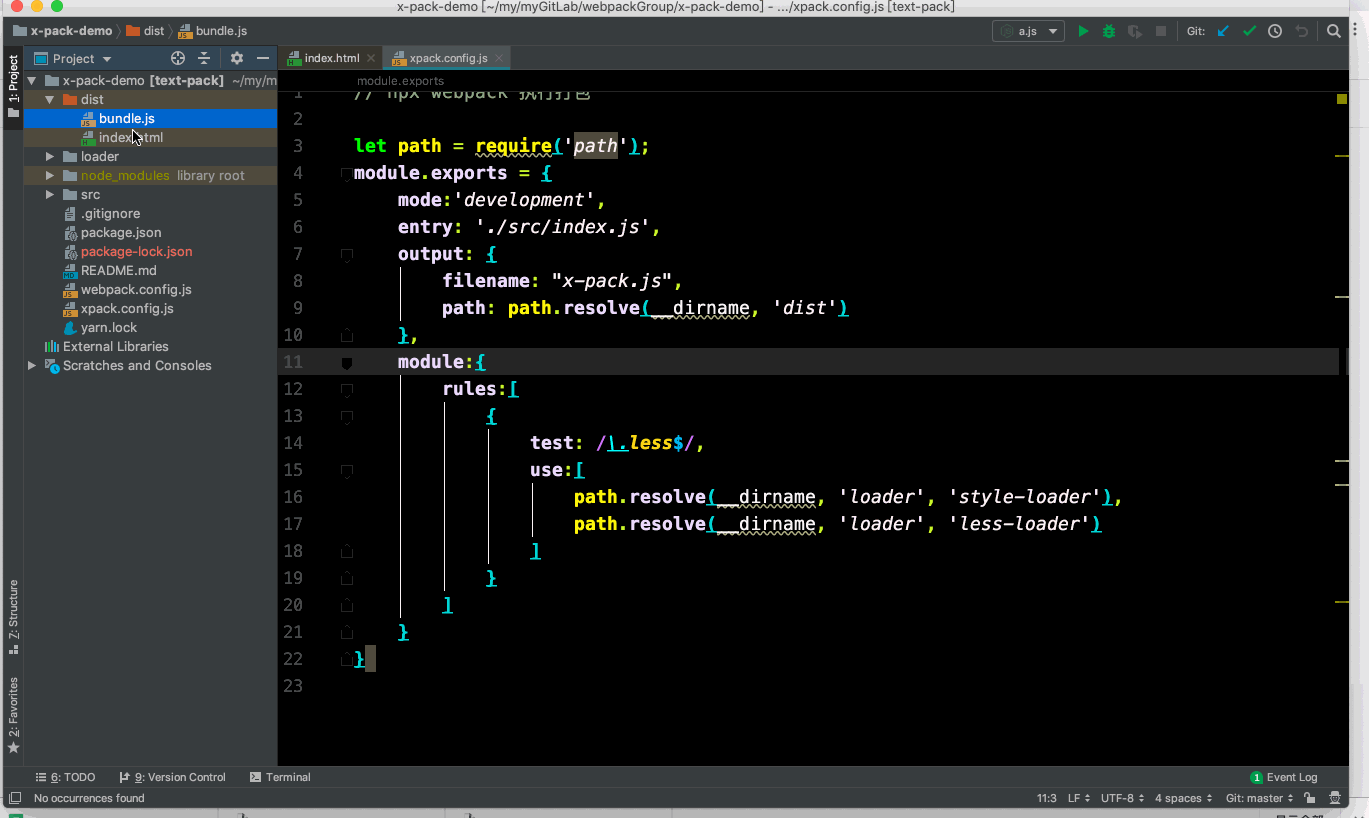Select .gitignore in the project tree
Screen dimensions: 1369x818
[x=150, y=213]
